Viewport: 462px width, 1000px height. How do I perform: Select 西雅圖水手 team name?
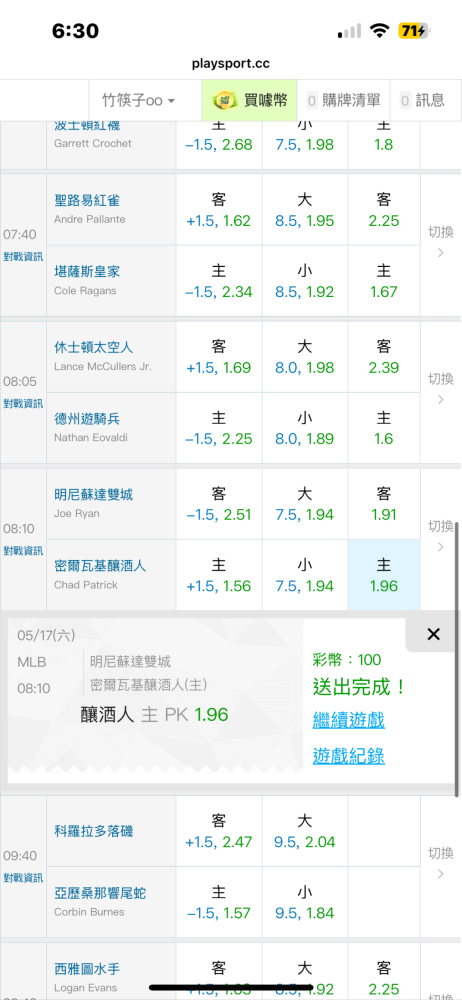click(87, 969)
